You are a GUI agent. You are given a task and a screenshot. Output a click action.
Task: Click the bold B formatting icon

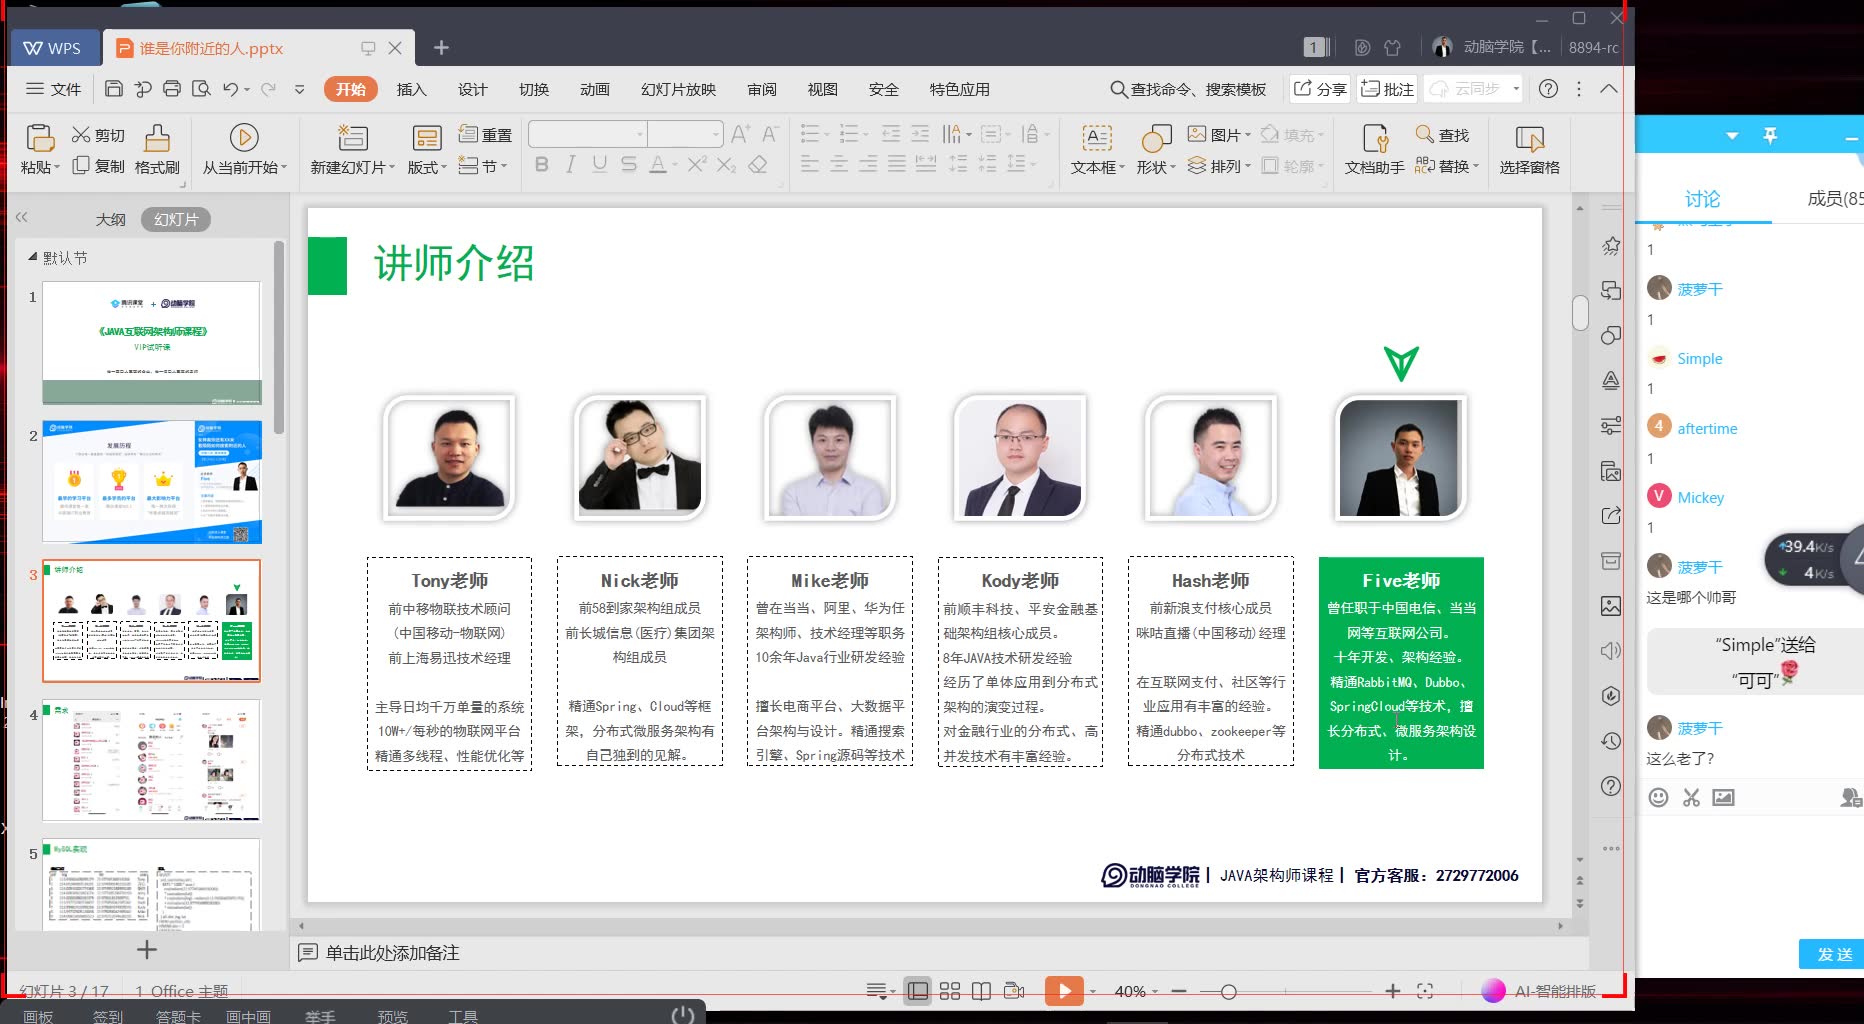pyautogui.click(x=542, y=164)
